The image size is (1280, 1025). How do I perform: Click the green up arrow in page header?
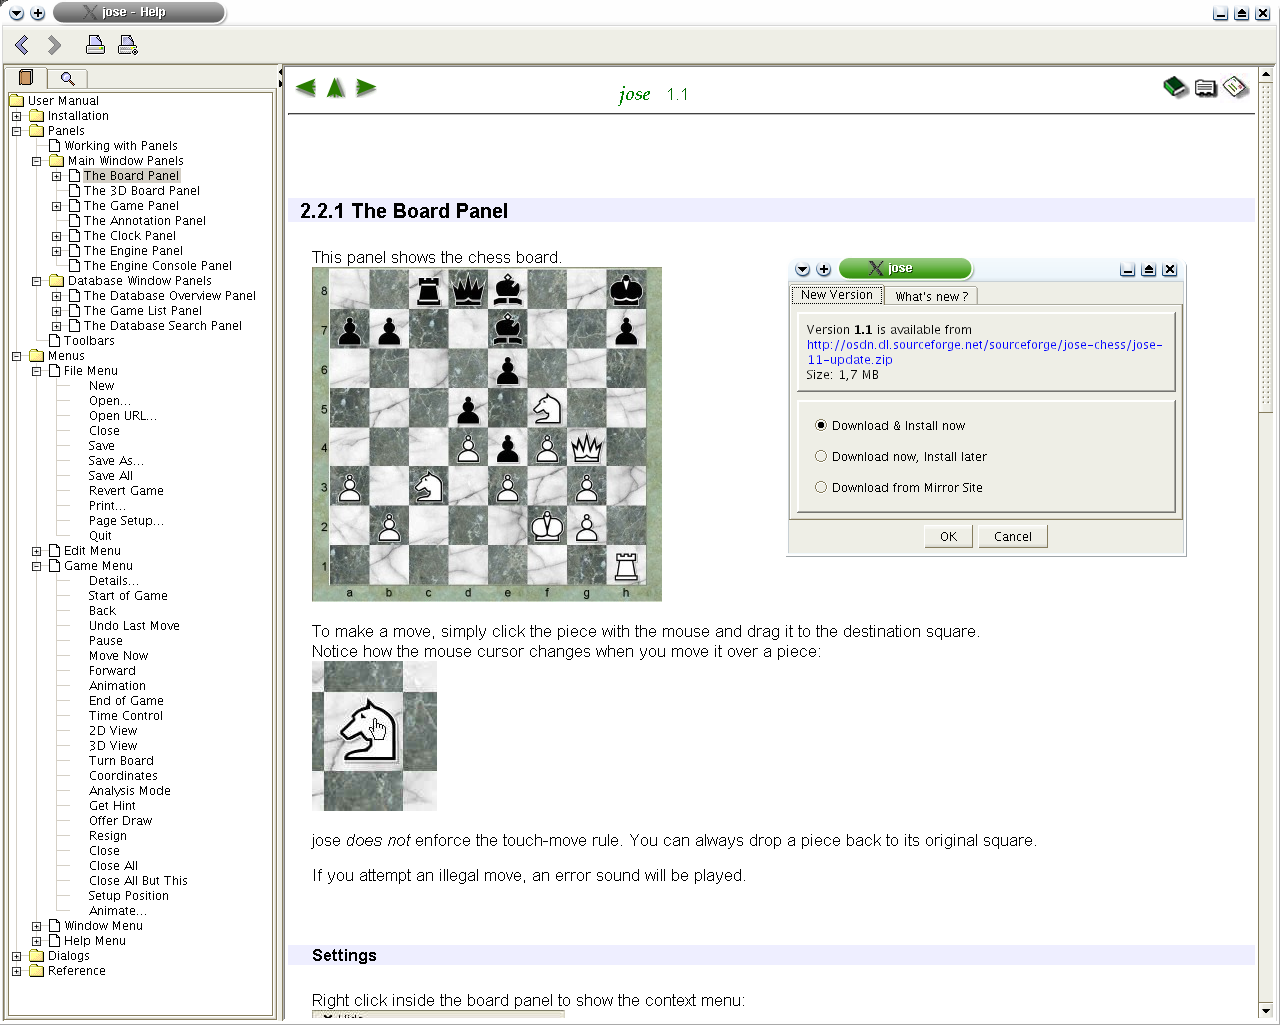[x=336, y=88]
